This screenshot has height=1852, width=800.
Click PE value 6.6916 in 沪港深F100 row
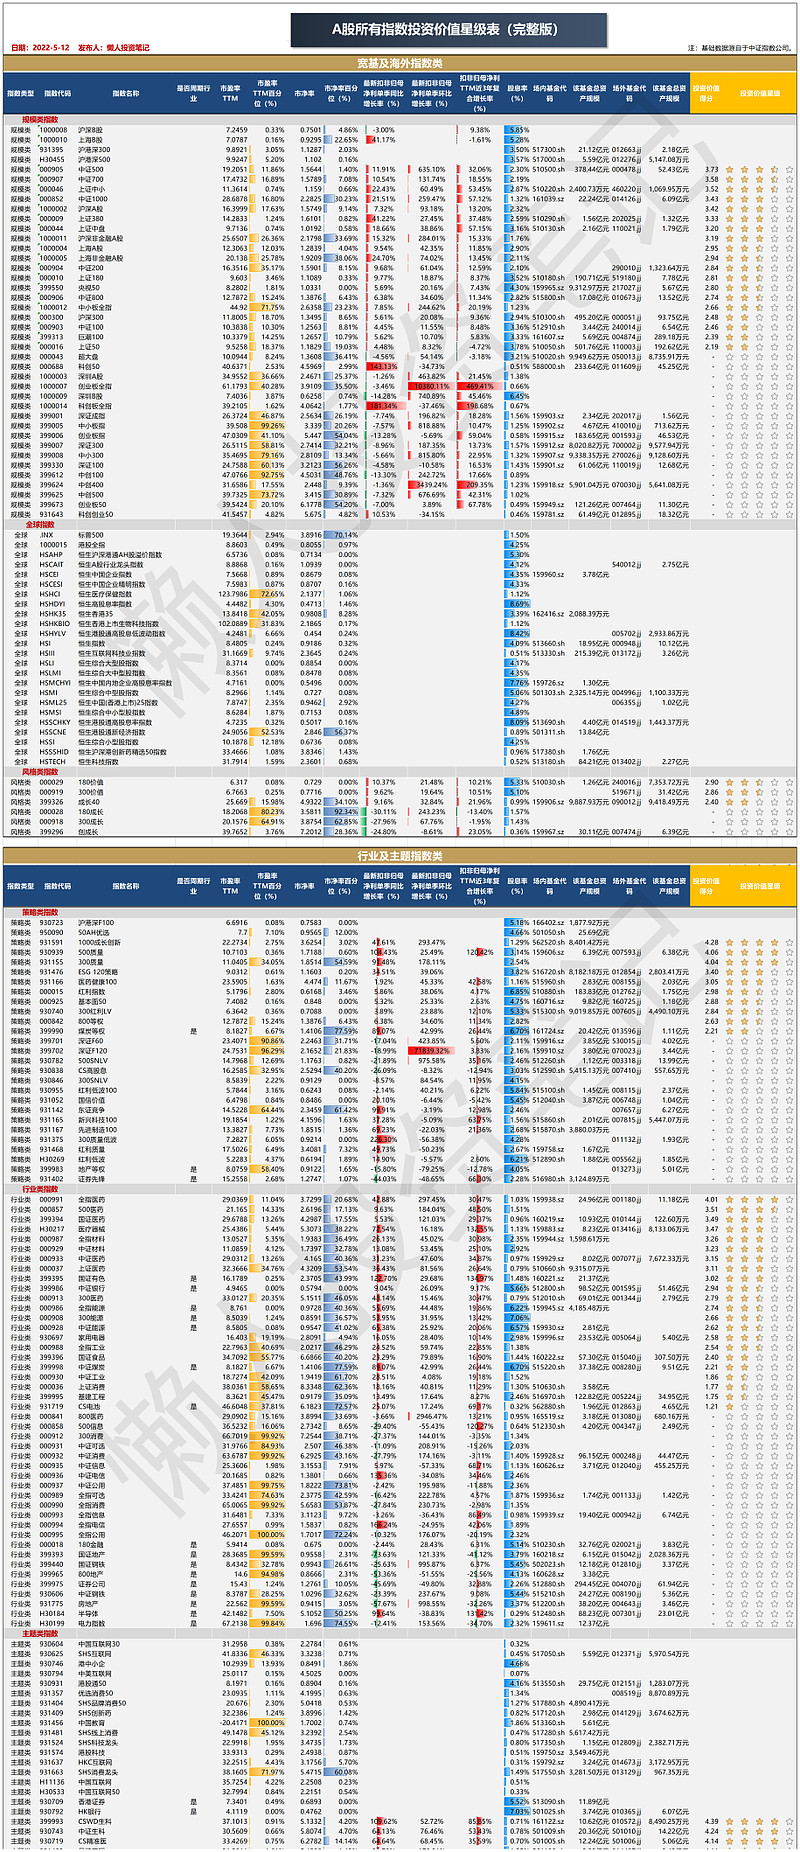[x=237, y=923]
